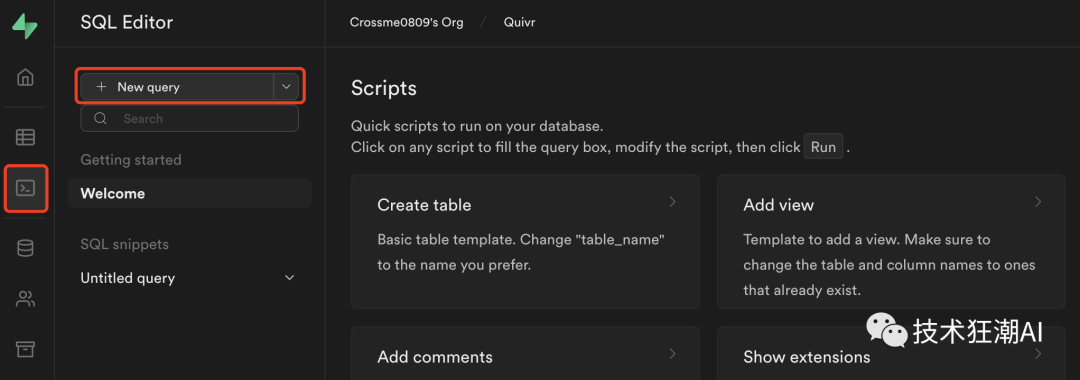Open Crossme0809's Org breadcrumb
The image size is (1080, 380).
(406, 22)
